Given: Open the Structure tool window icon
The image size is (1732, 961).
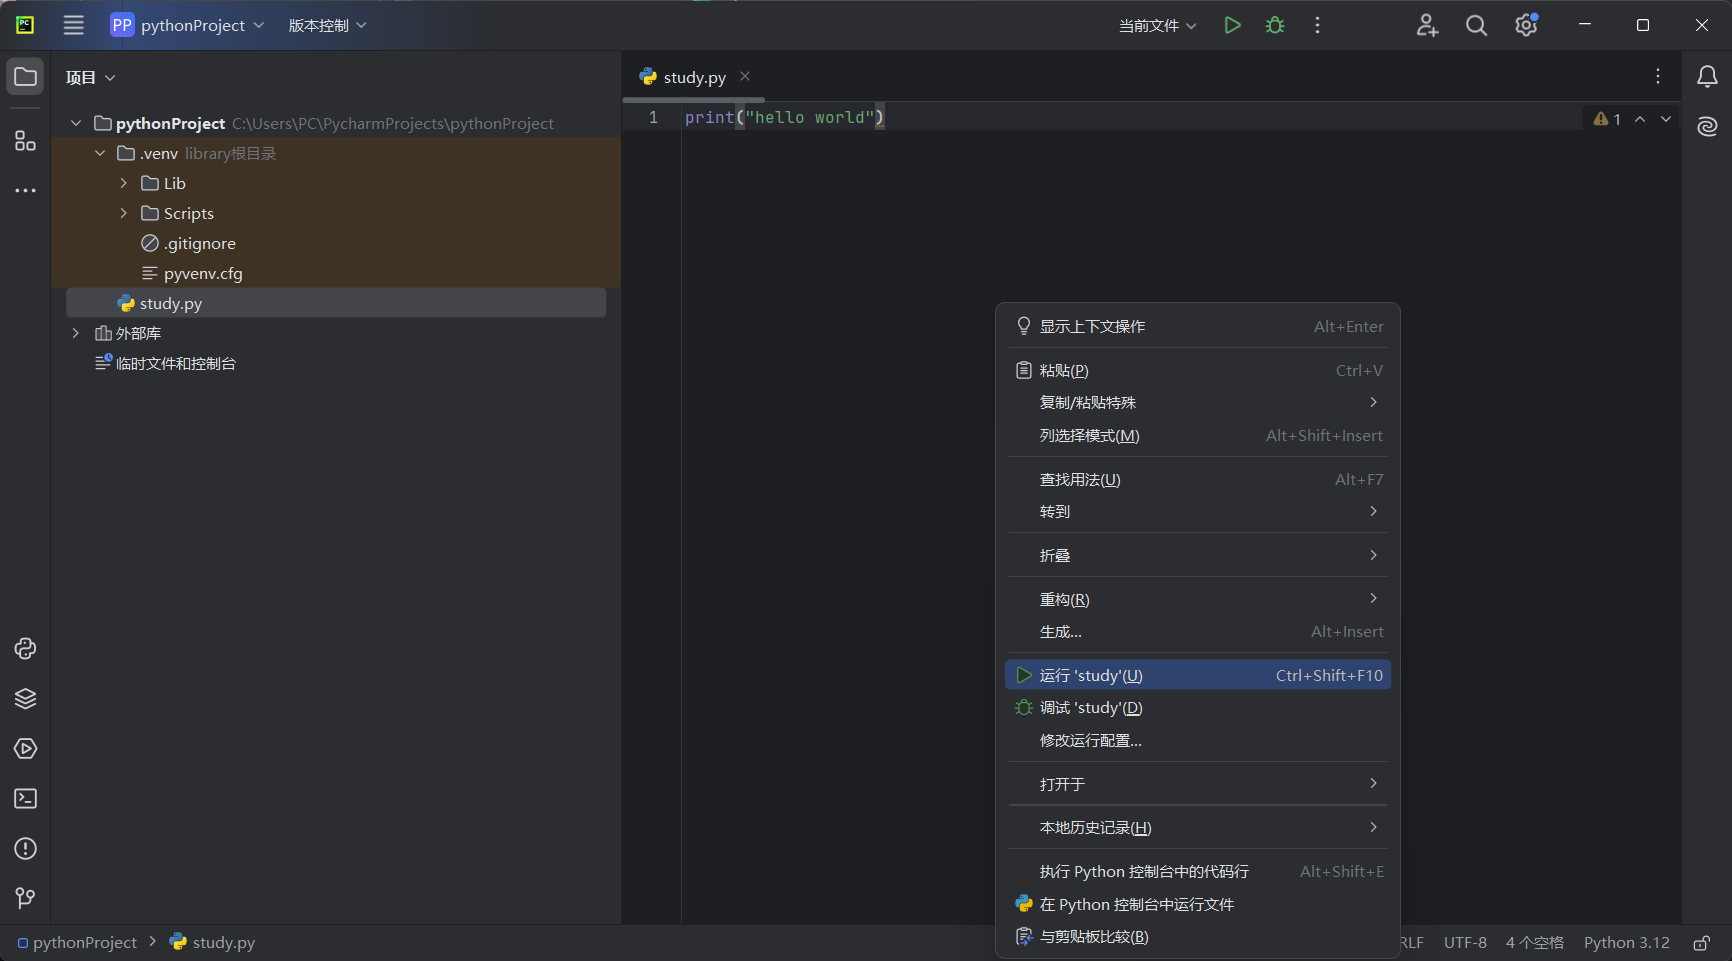Looking at the screenshot, I should tap(25, 141).
